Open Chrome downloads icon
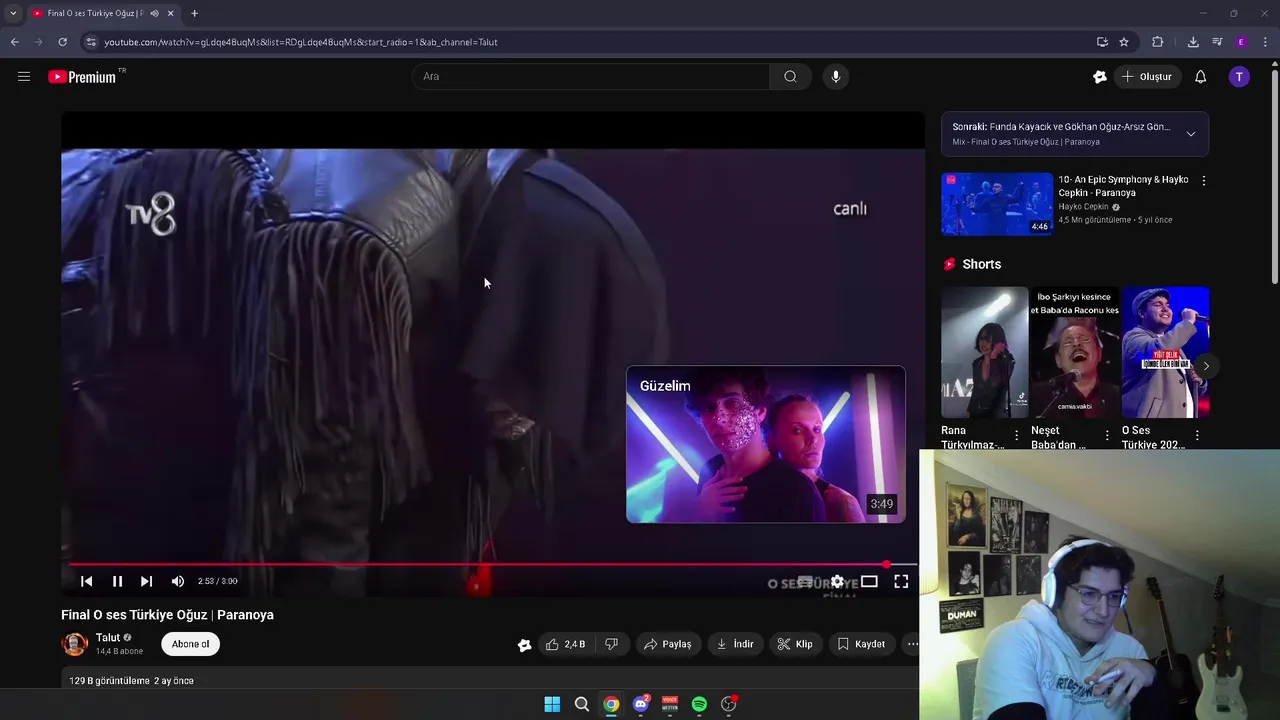The width and height of the screenshot is (1280, 720). click(x=1193, y=42)
